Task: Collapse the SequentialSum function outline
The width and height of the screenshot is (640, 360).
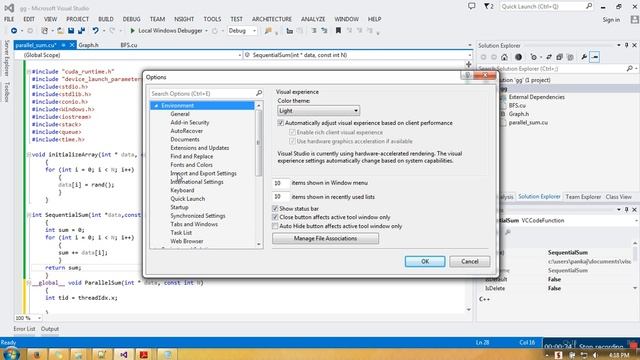Action: coord(29,215)
